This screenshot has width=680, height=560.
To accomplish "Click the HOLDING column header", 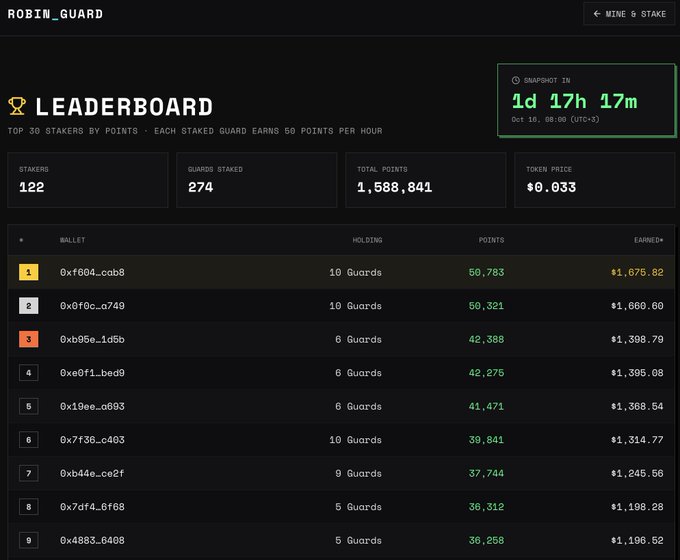I will pyautogui.click(x=367, y=240).
